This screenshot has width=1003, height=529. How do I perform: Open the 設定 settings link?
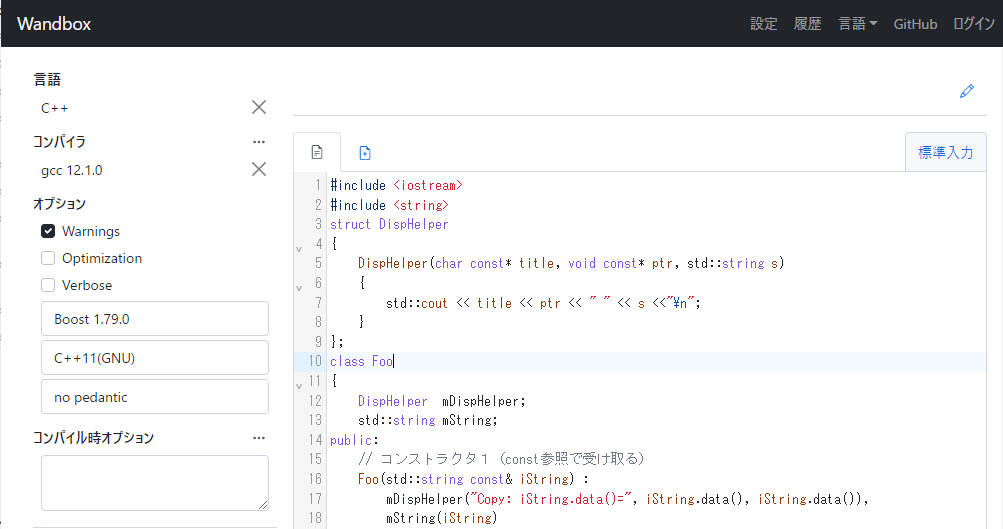[763, 24]
